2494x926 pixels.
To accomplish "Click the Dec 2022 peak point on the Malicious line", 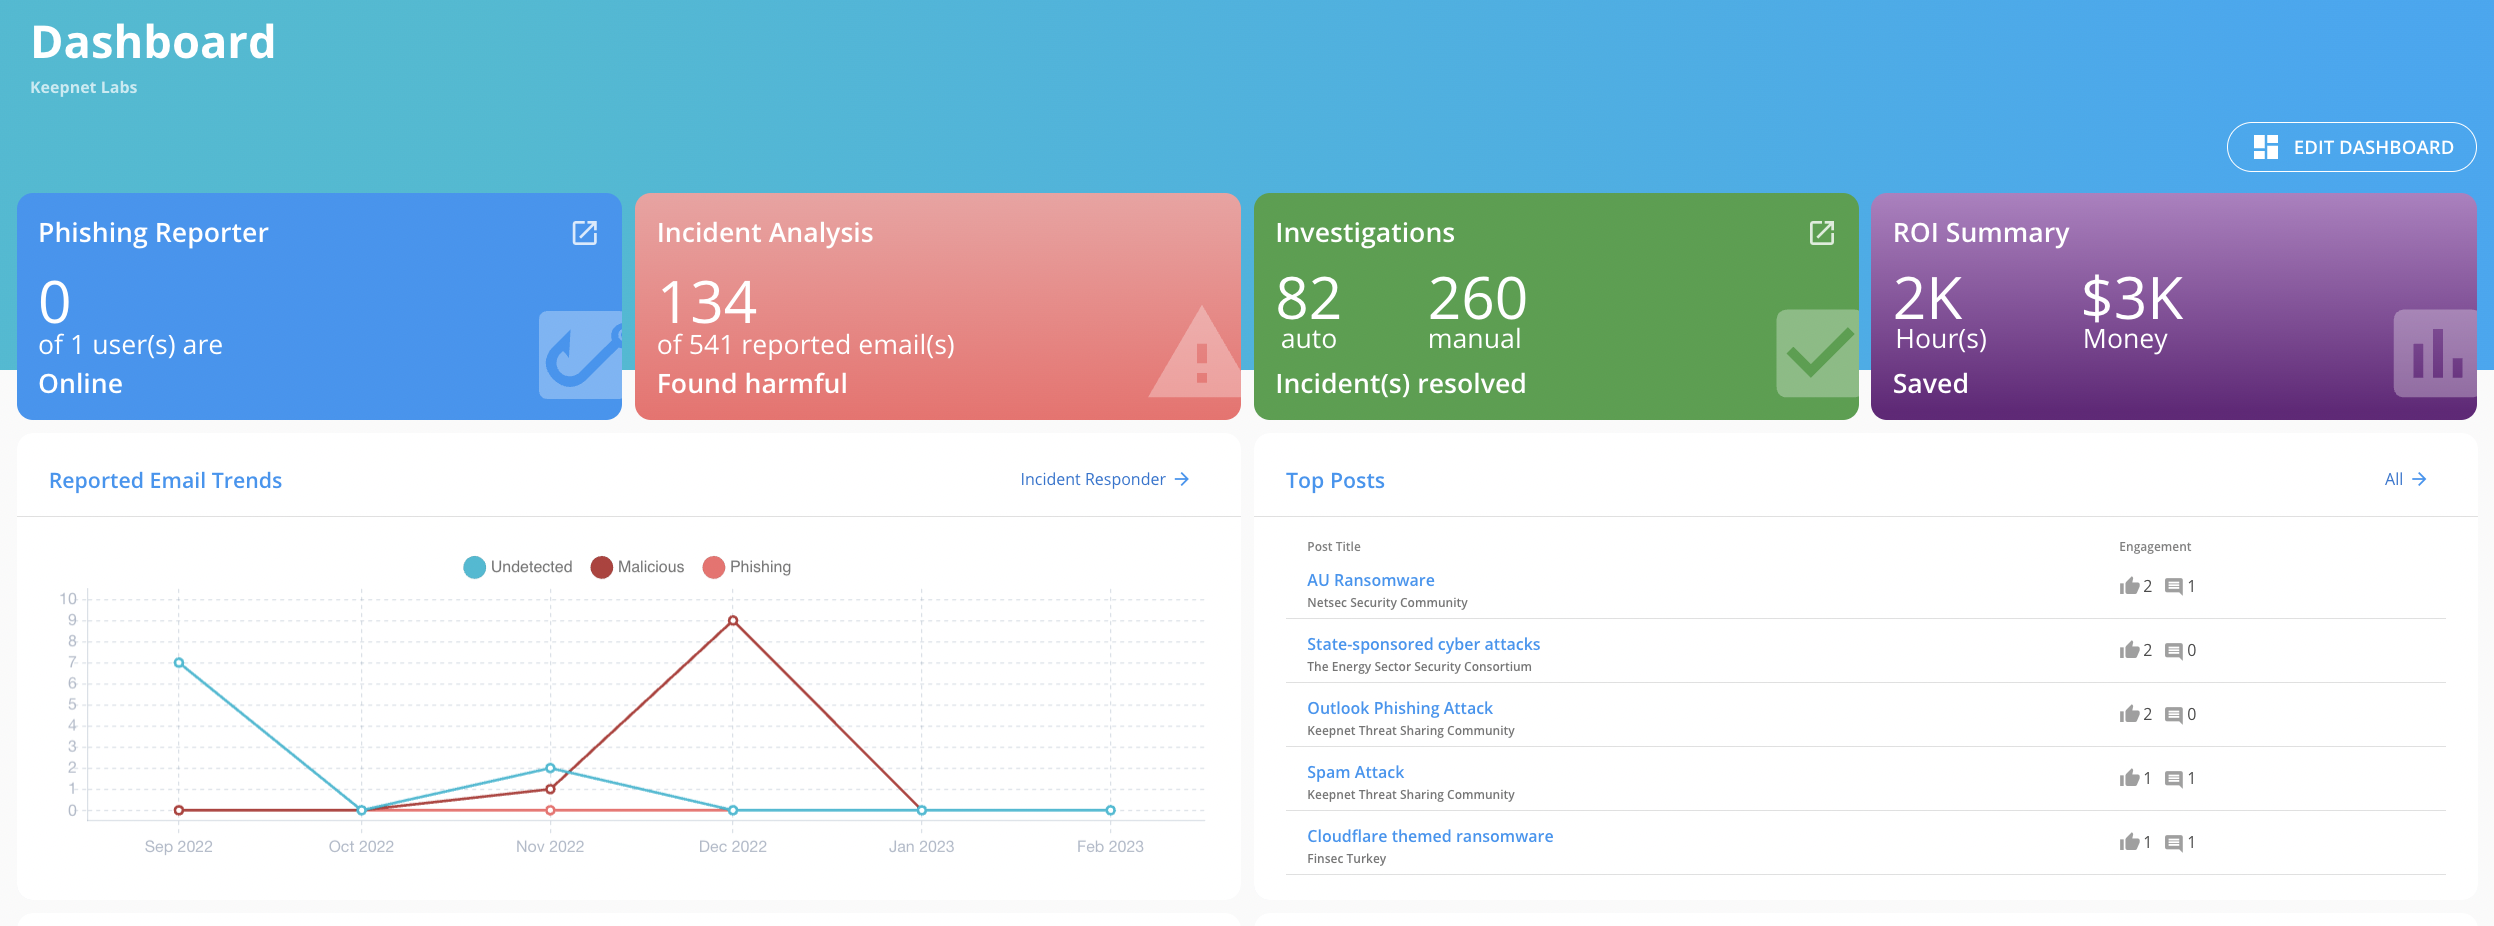I will point(733,619).
